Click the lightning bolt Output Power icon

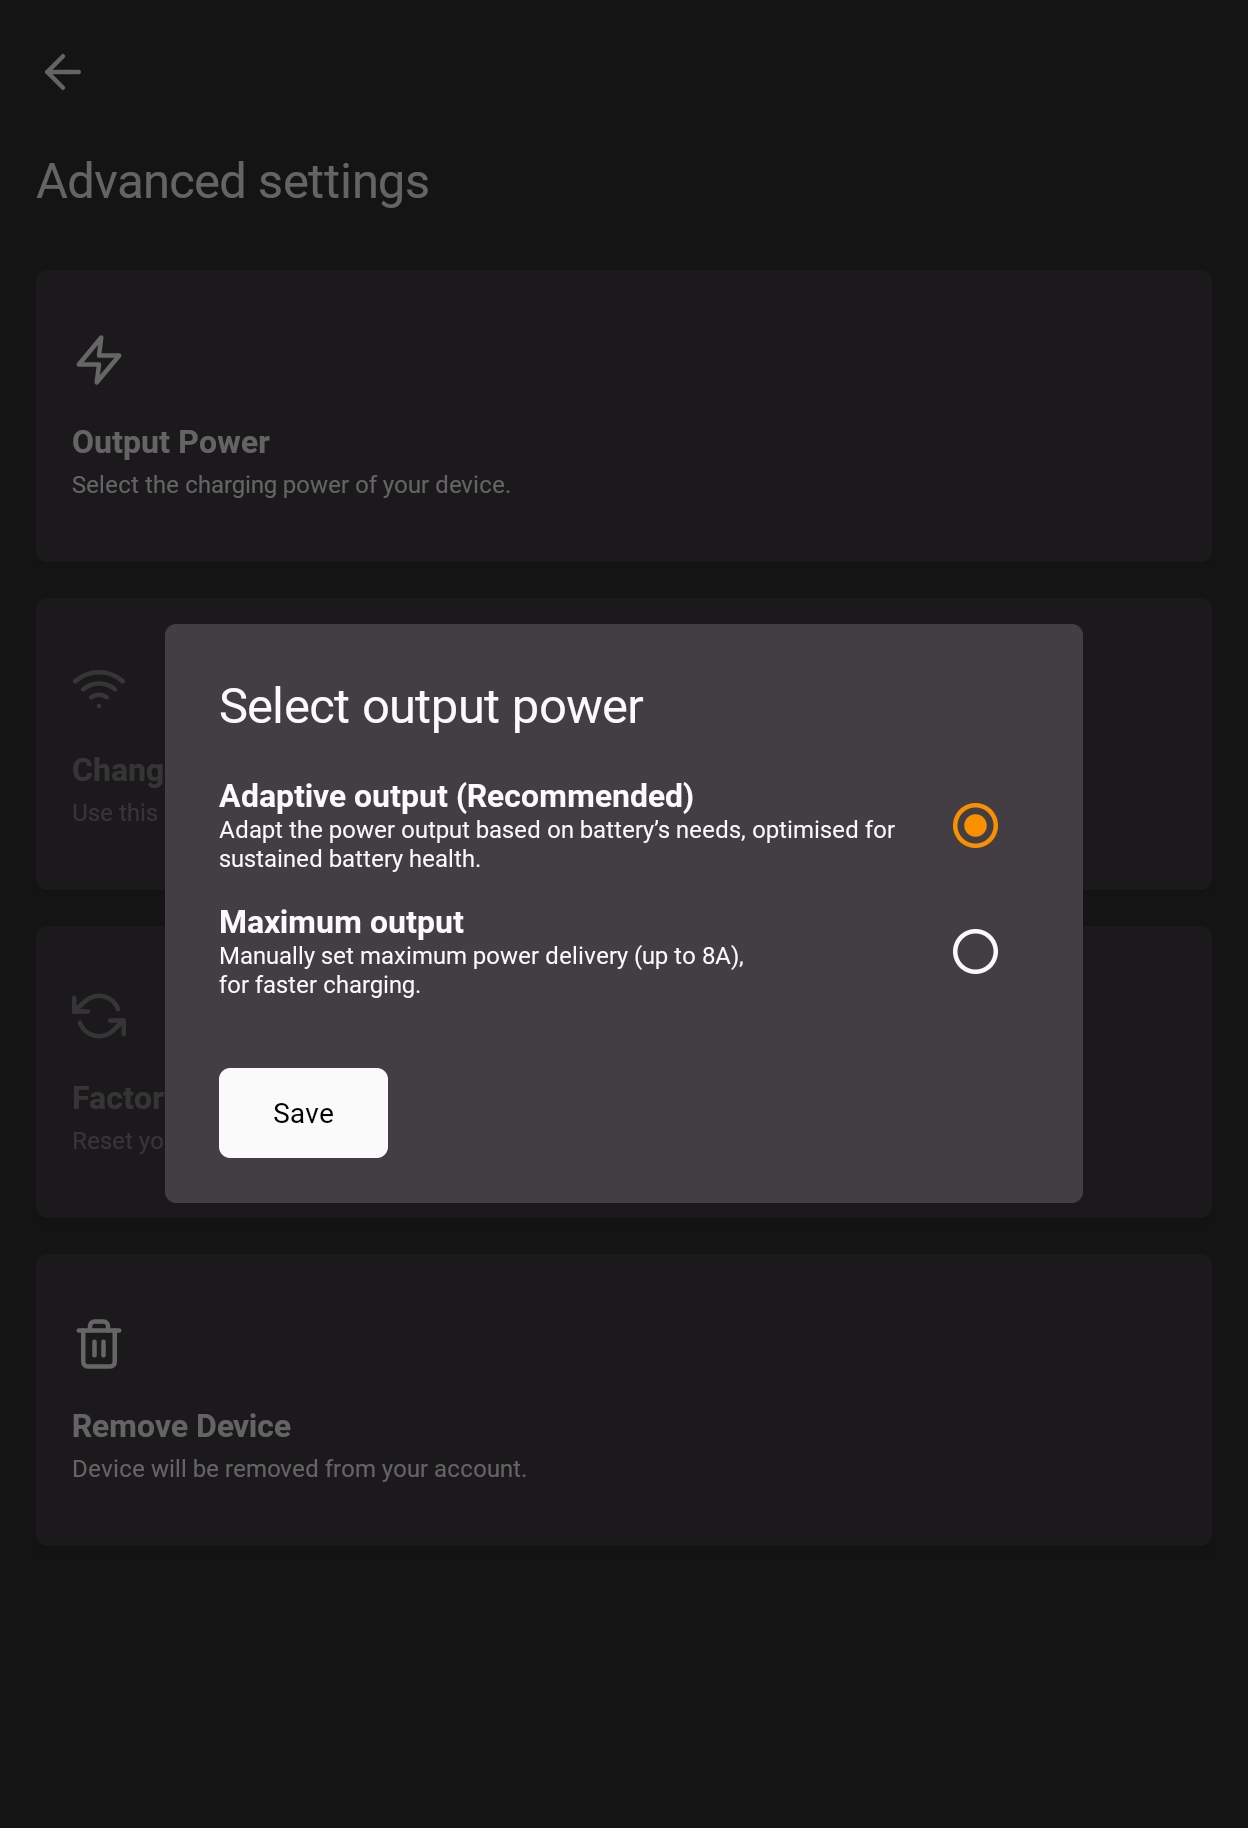pyautogui.click(x=99, y=360)
